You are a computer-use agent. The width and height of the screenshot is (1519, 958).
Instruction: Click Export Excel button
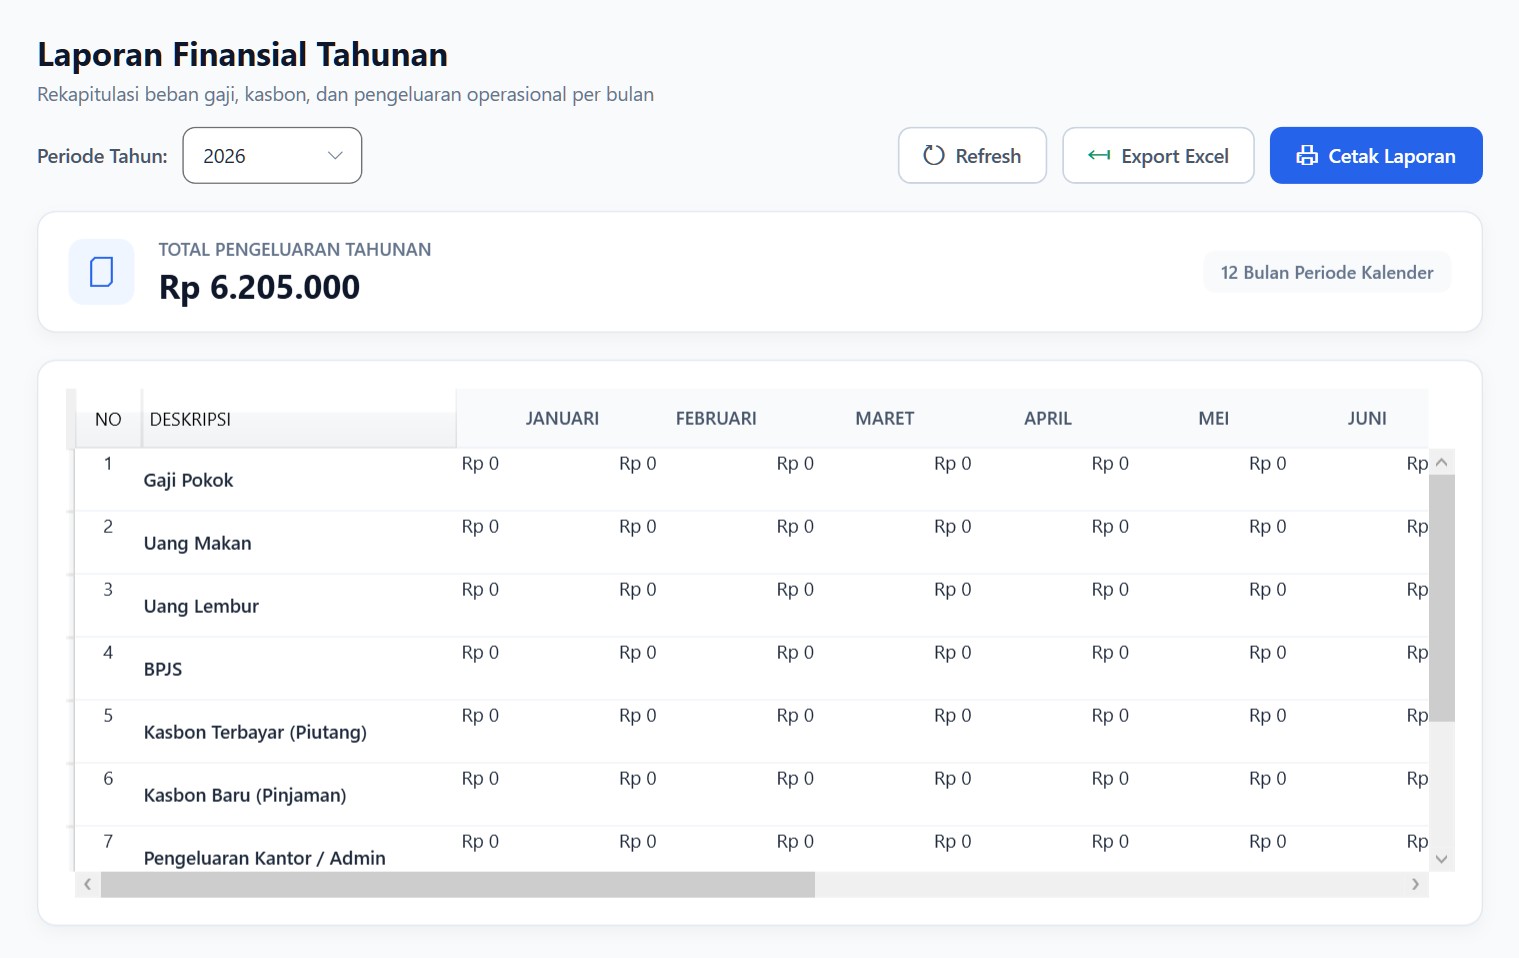[x=1158, y=155]
